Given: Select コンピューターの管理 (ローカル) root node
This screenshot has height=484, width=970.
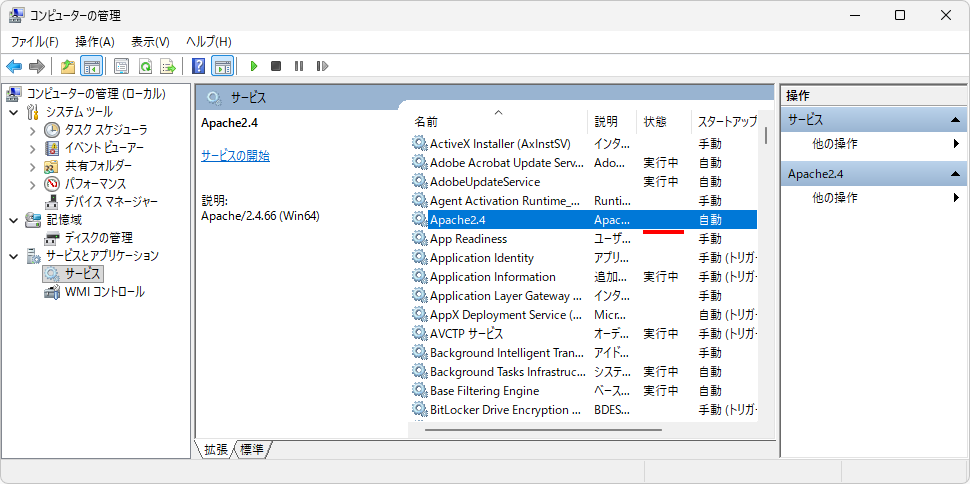Looking at the screenshot, I should tap(95, 94).
